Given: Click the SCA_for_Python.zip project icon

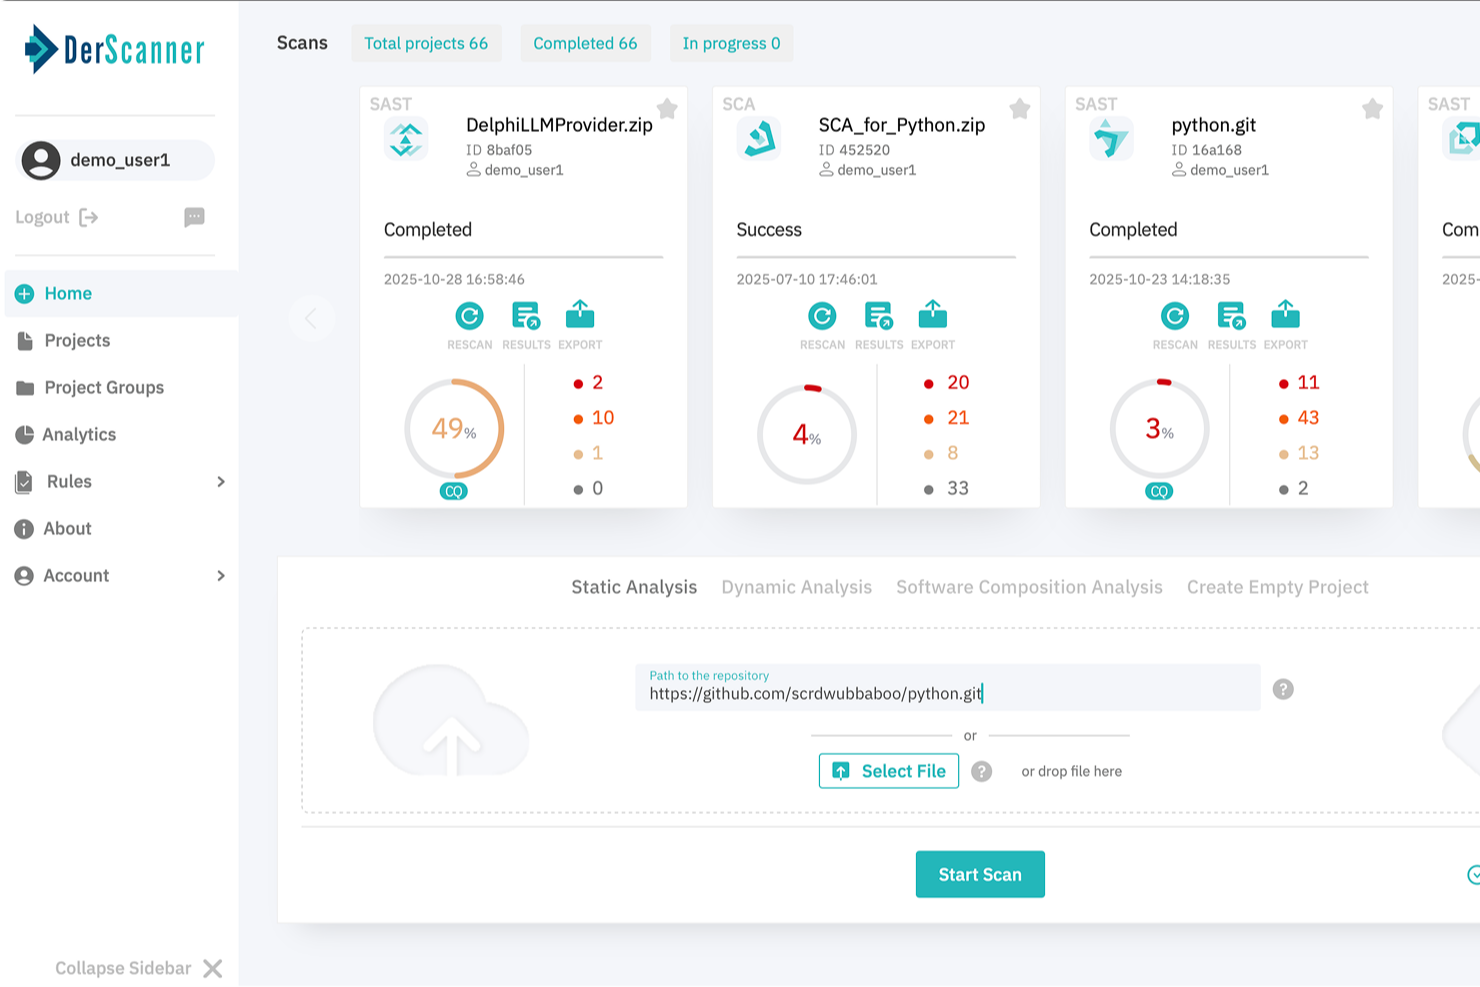Looking at the screenshot, I should tap(759, 139).
